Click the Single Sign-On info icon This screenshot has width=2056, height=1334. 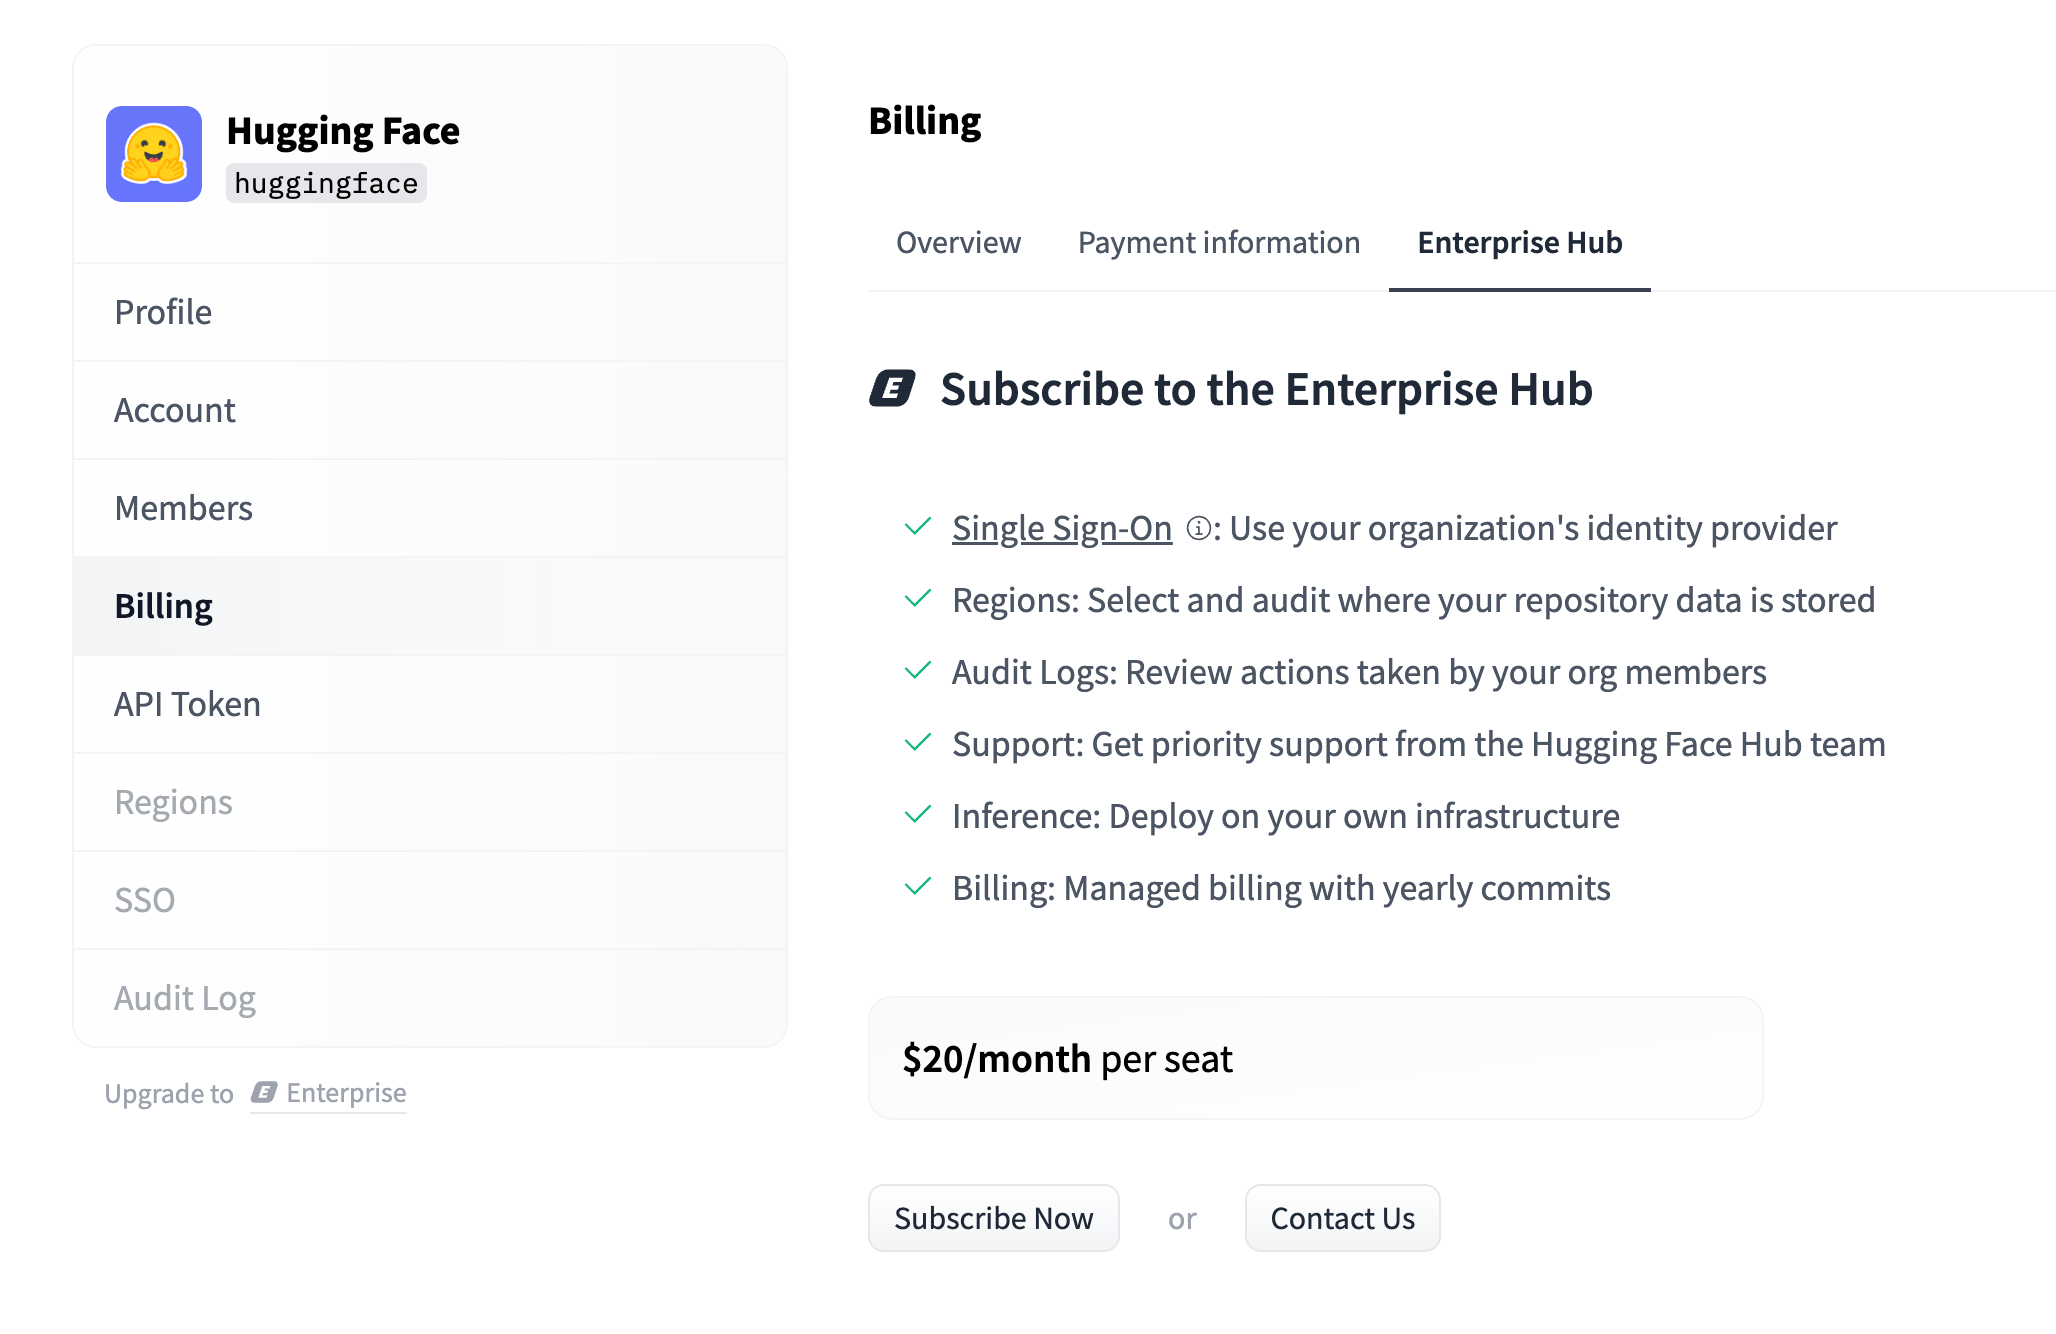click(1198, 528)
